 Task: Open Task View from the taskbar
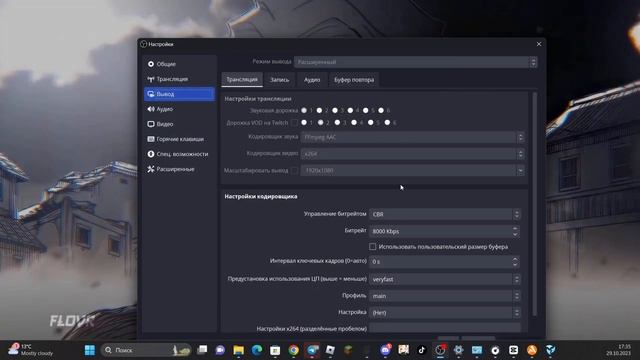pyautogui.click(x=202, y=350)
